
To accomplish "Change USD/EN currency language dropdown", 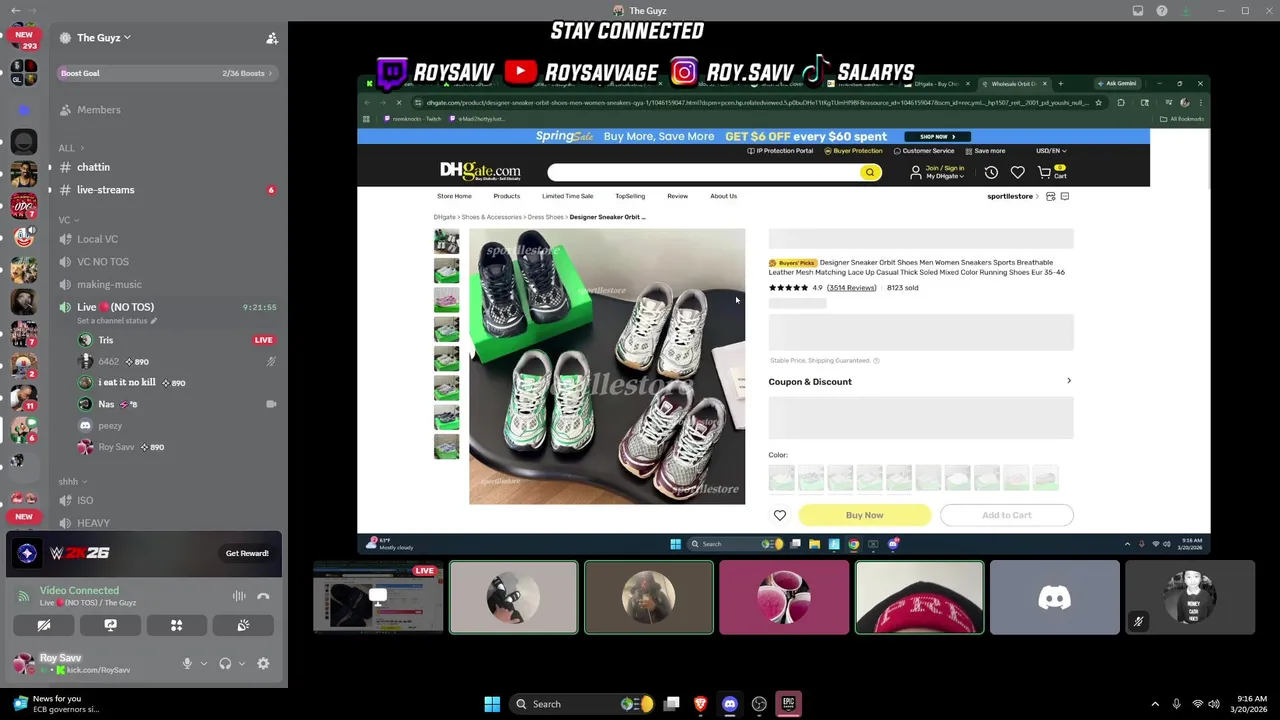I will tap(1051, 151).
